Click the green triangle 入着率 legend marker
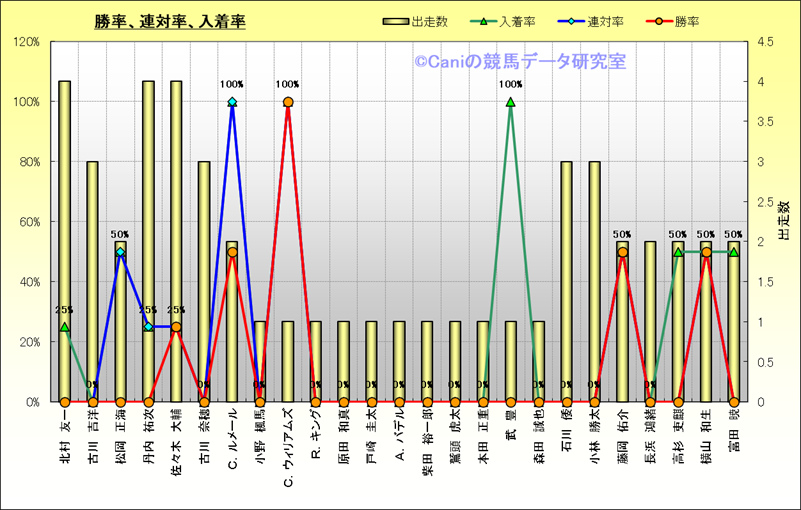The image size is (801, 510). pos(486,21)
